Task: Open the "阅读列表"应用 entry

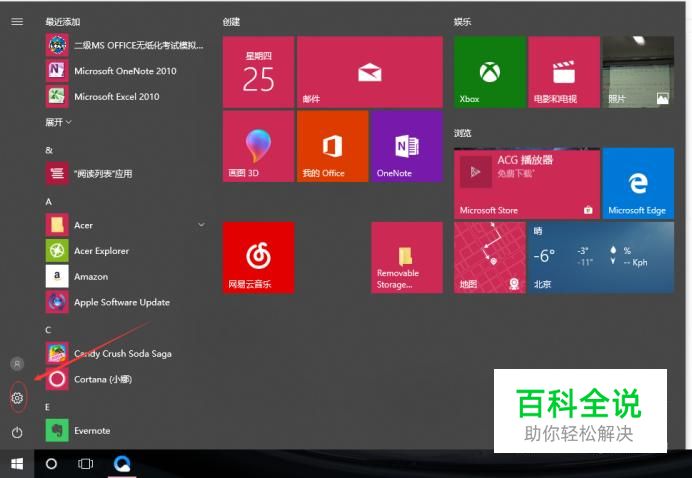Action: click(125, 173)
